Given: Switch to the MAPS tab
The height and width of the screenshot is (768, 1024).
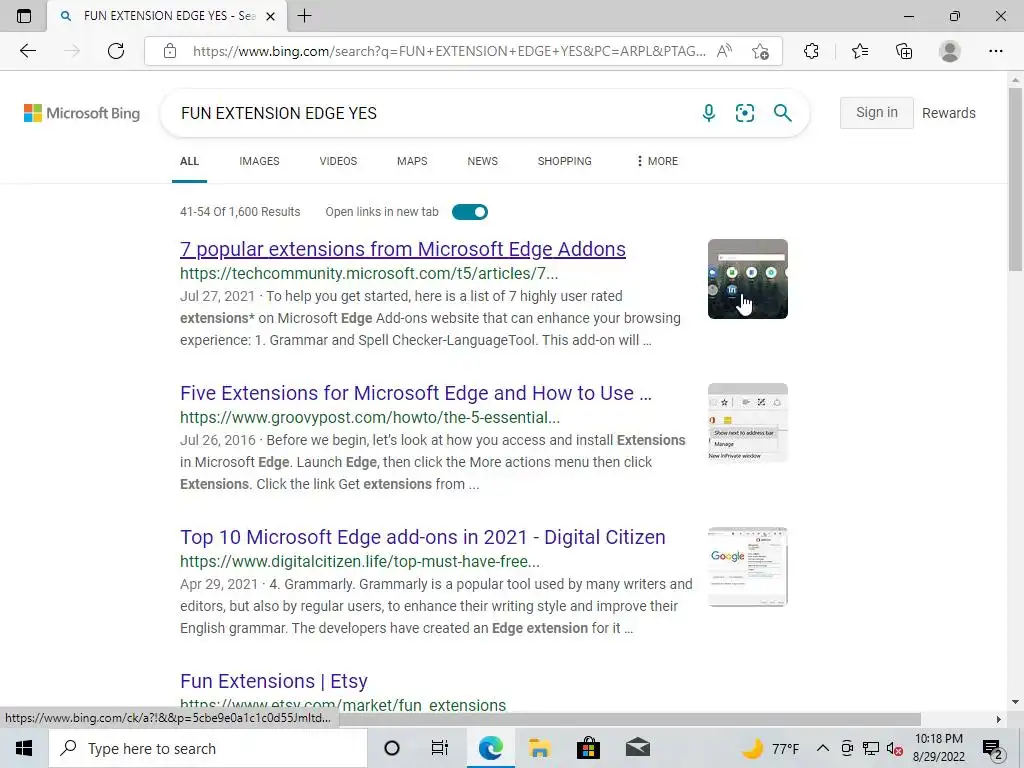Looking at the screenshot, I should tap(412, 161).
